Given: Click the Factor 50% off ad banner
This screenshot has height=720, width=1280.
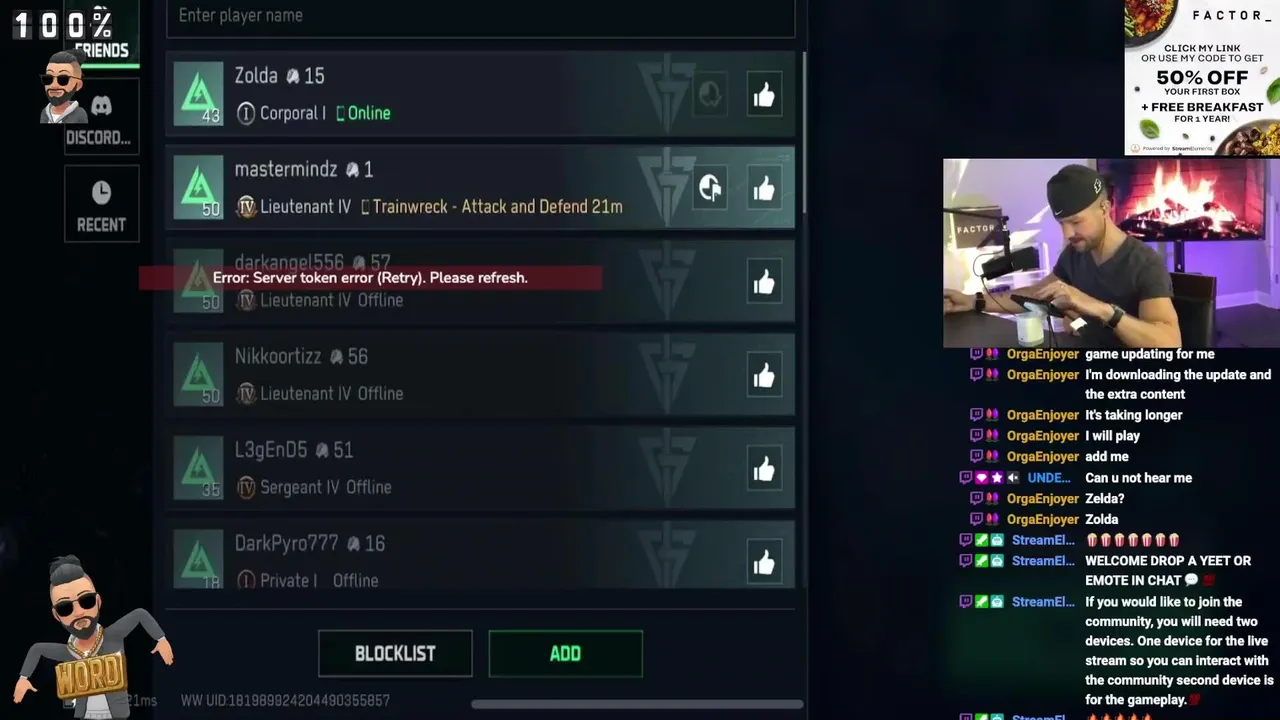Looking at the screenshot, I should tap(1202, 78).
